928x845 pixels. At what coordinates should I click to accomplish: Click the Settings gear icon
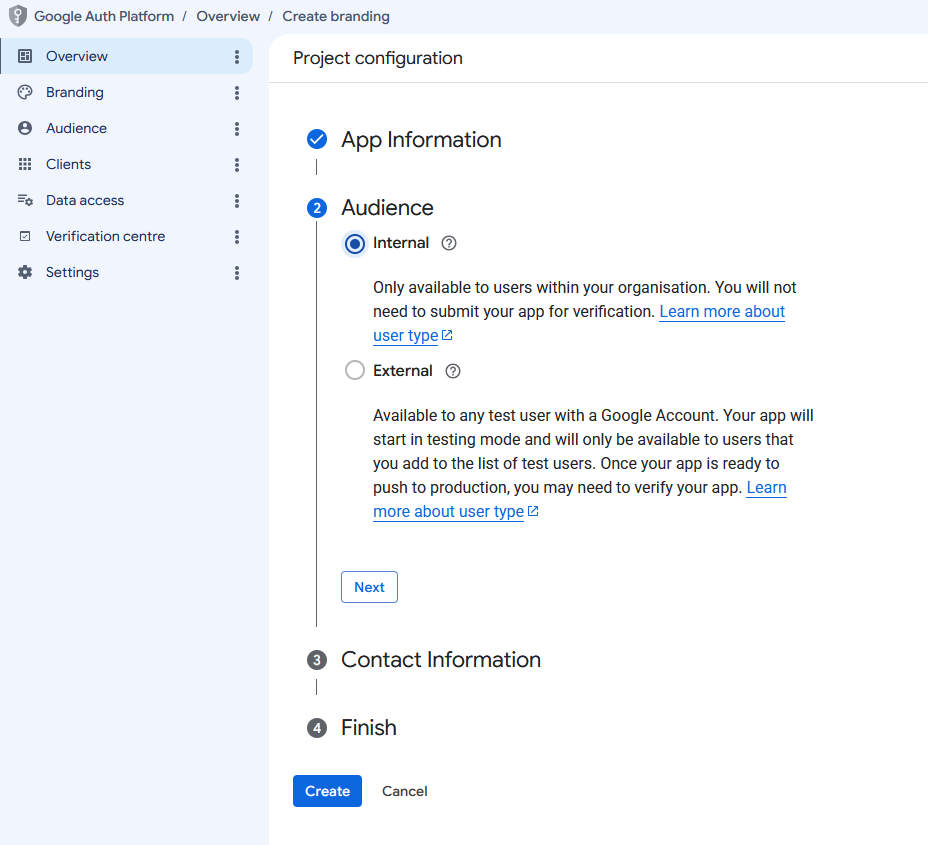click(x=25, y=272)
